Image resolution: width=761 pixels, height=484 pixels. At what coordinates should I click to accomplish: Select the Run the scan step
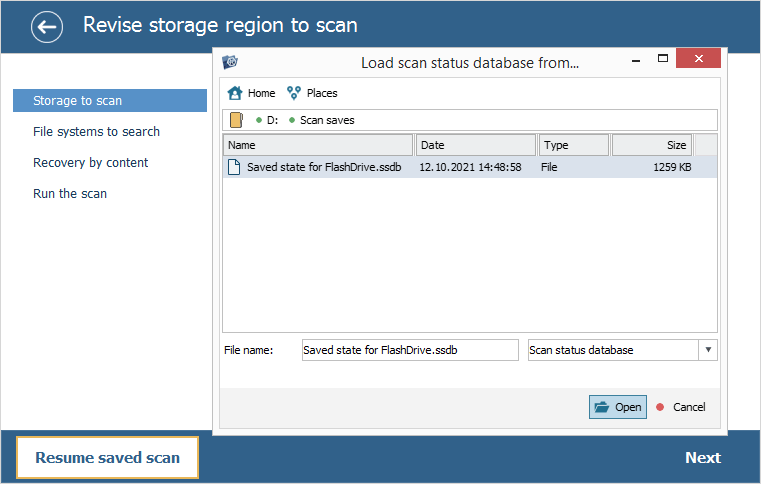[x=70, y=194]
